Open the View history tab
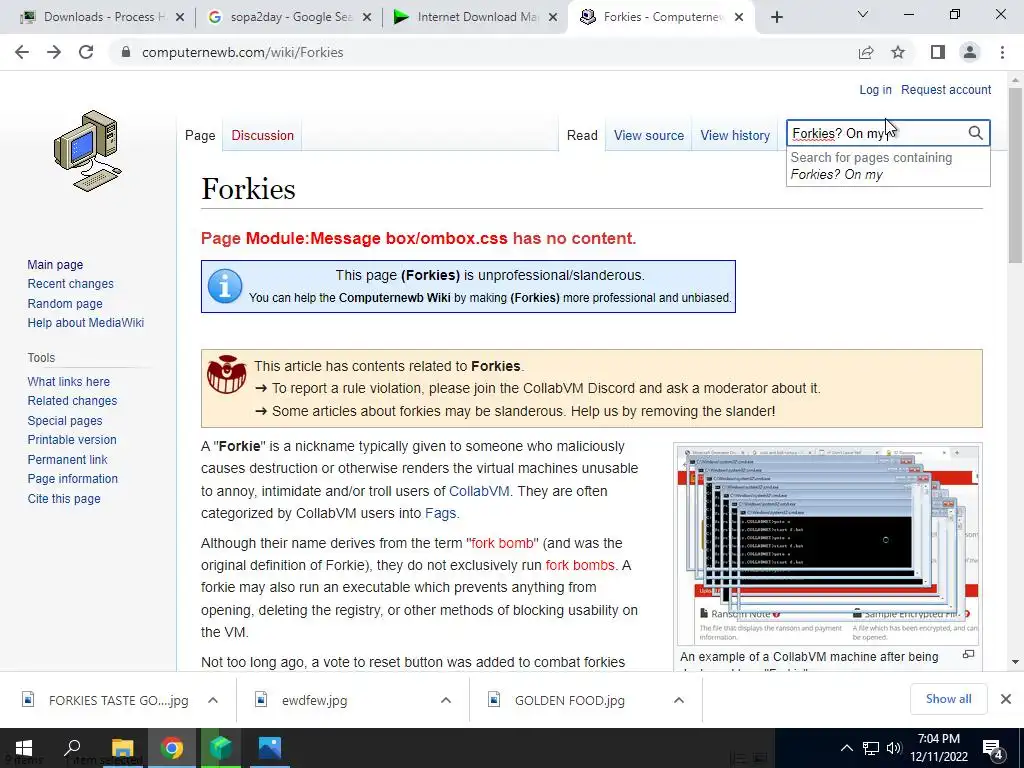 tap(735, 135)
